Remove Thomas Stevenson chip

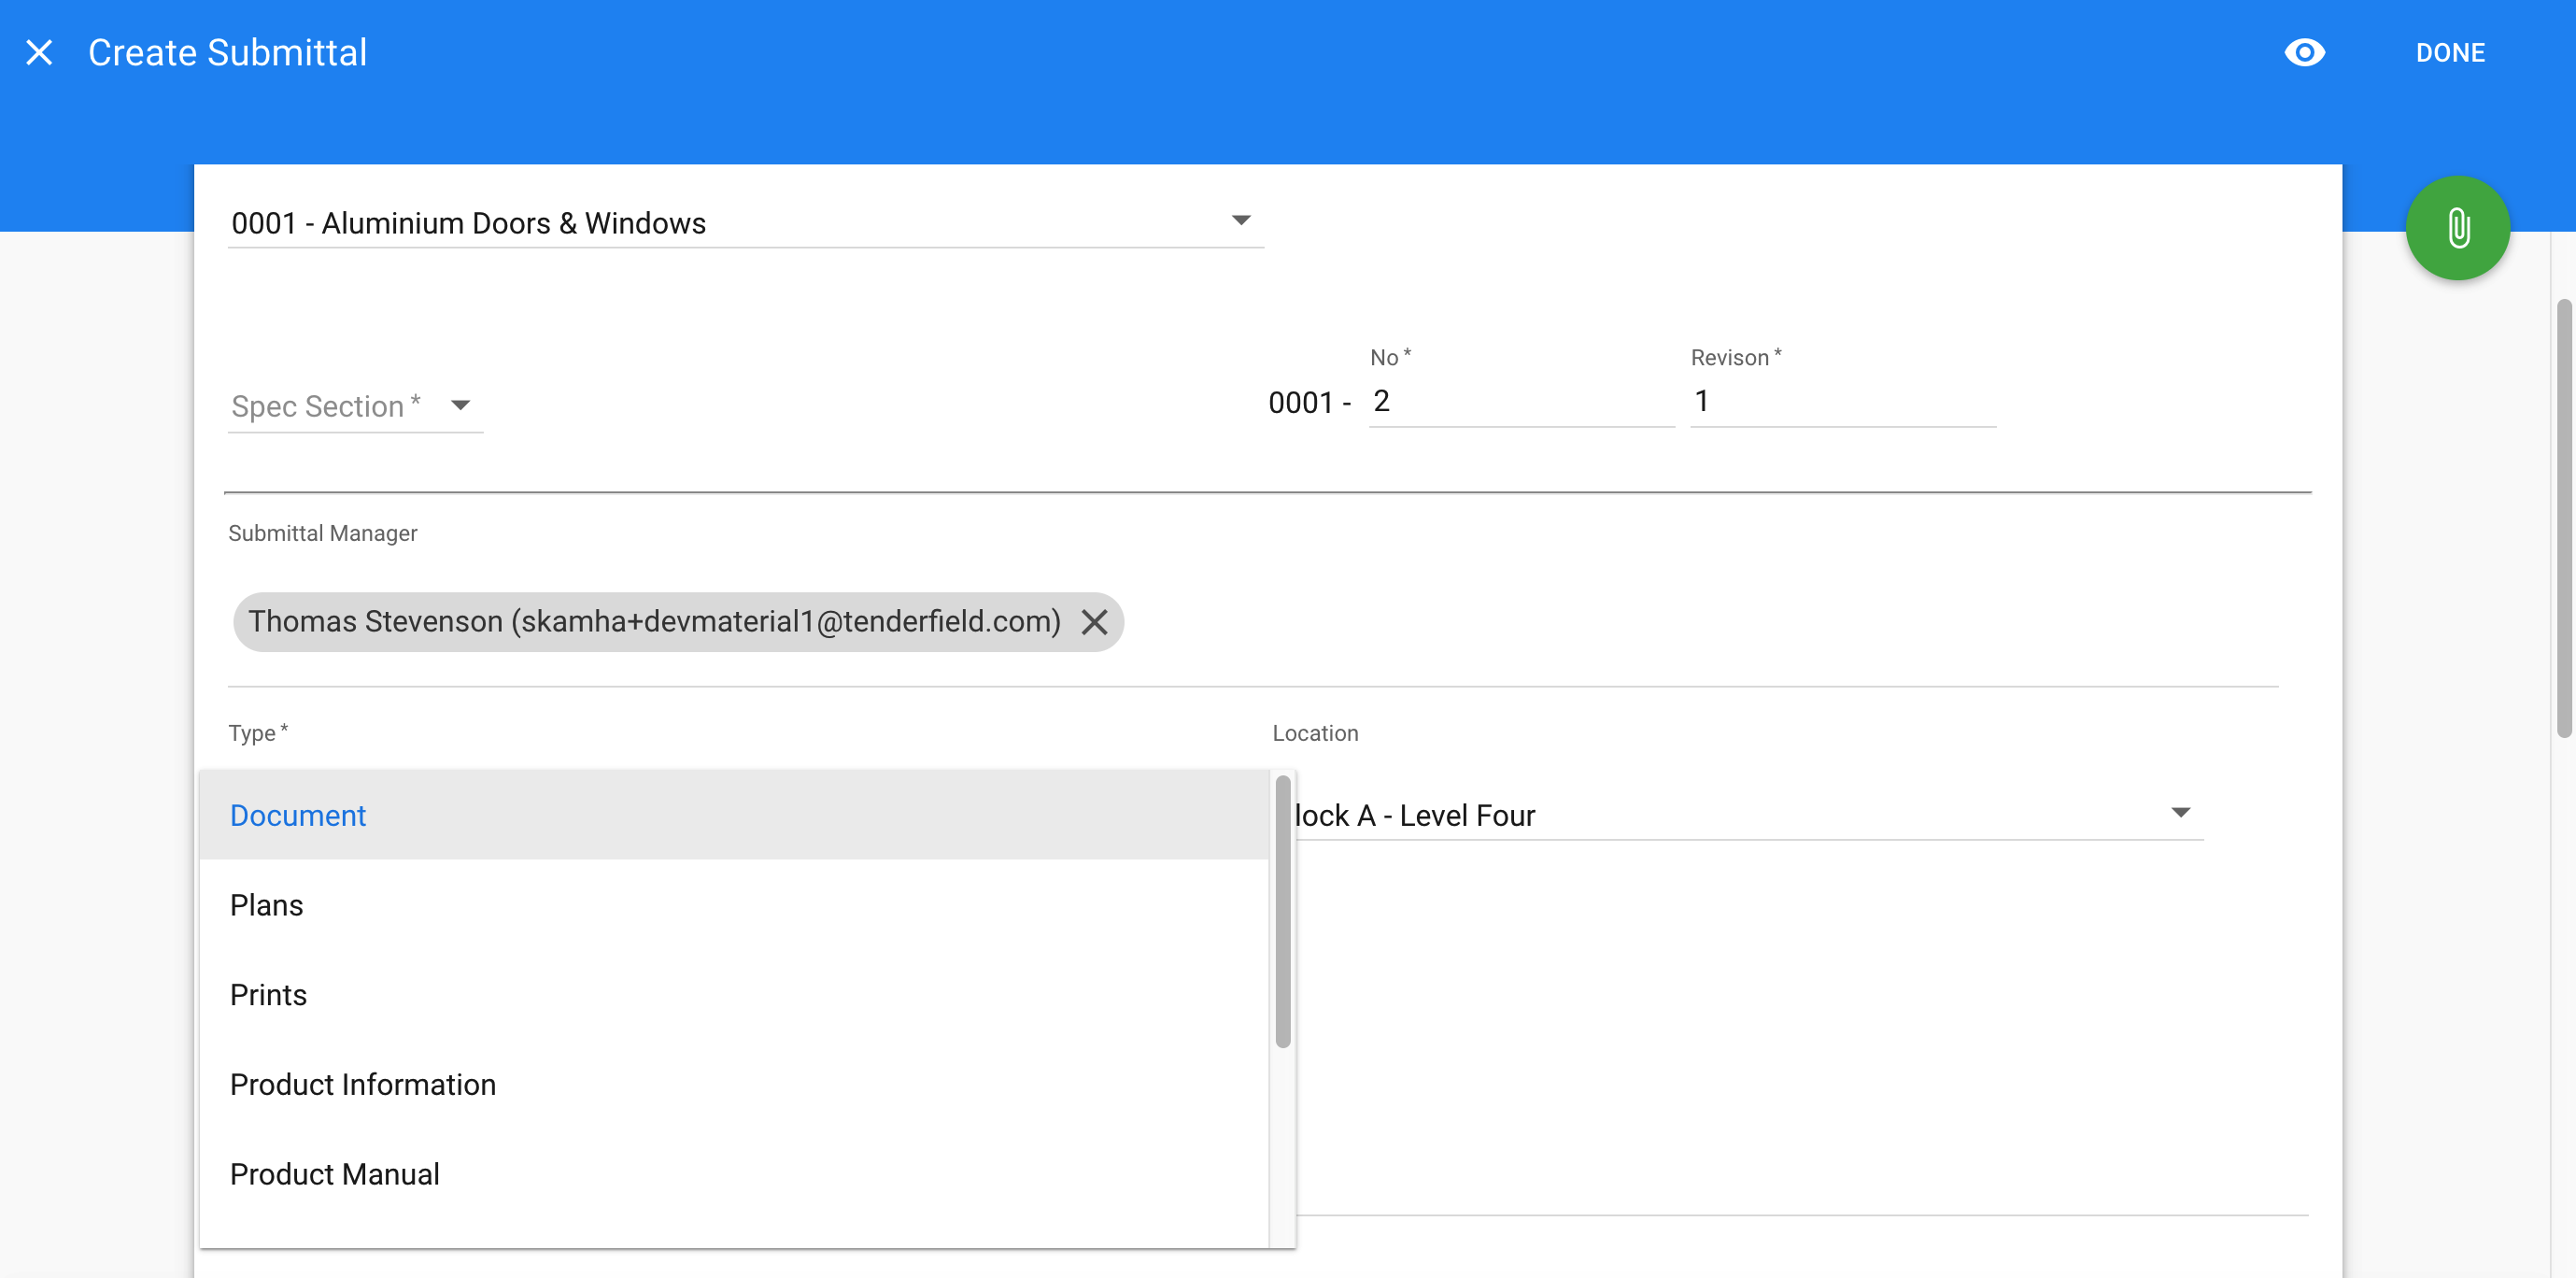[1094, 622]
